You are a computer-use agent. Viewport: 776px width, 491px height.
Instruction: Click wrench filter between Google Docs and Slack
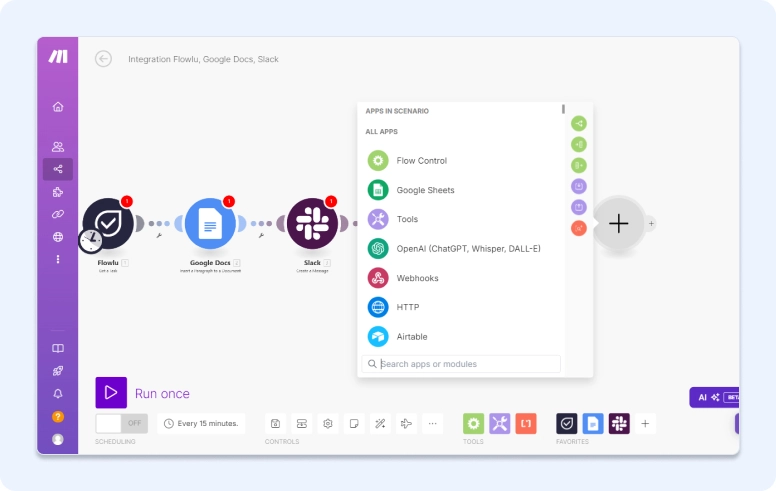pyautogui.click(x=261, y=236)
